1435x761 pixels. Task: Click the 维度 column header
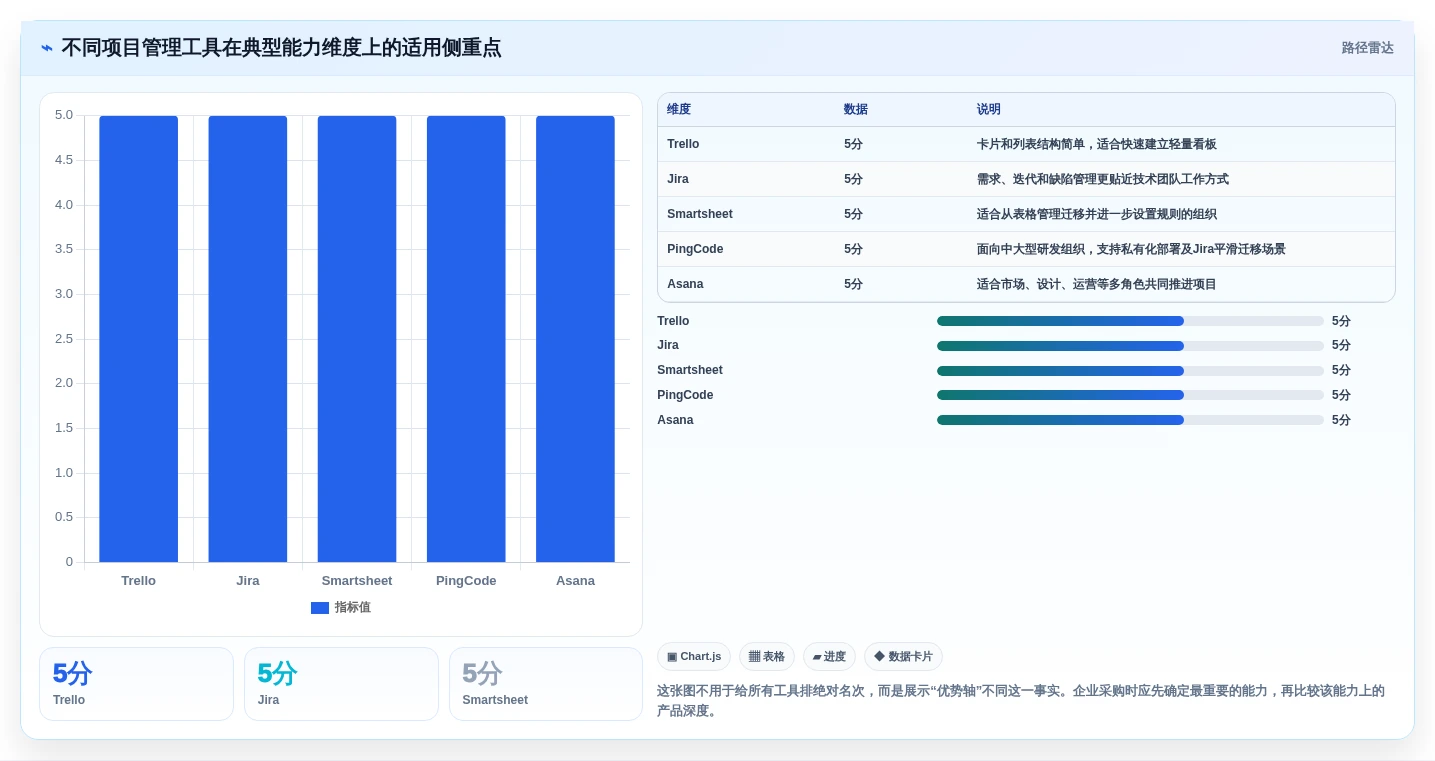coord(679,110)
